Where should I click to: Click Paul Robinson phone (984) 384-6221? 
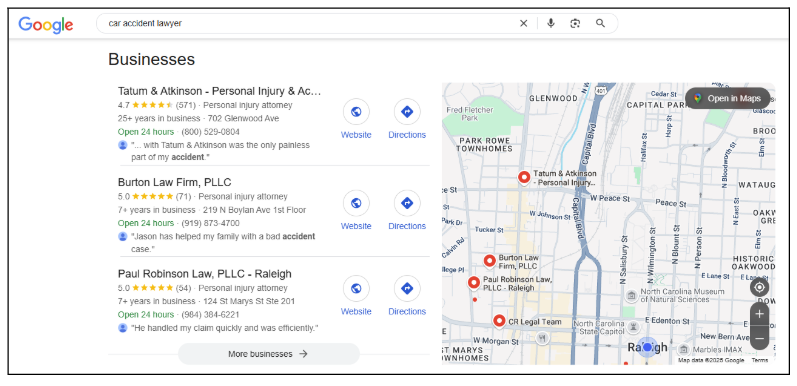[210, 314]
